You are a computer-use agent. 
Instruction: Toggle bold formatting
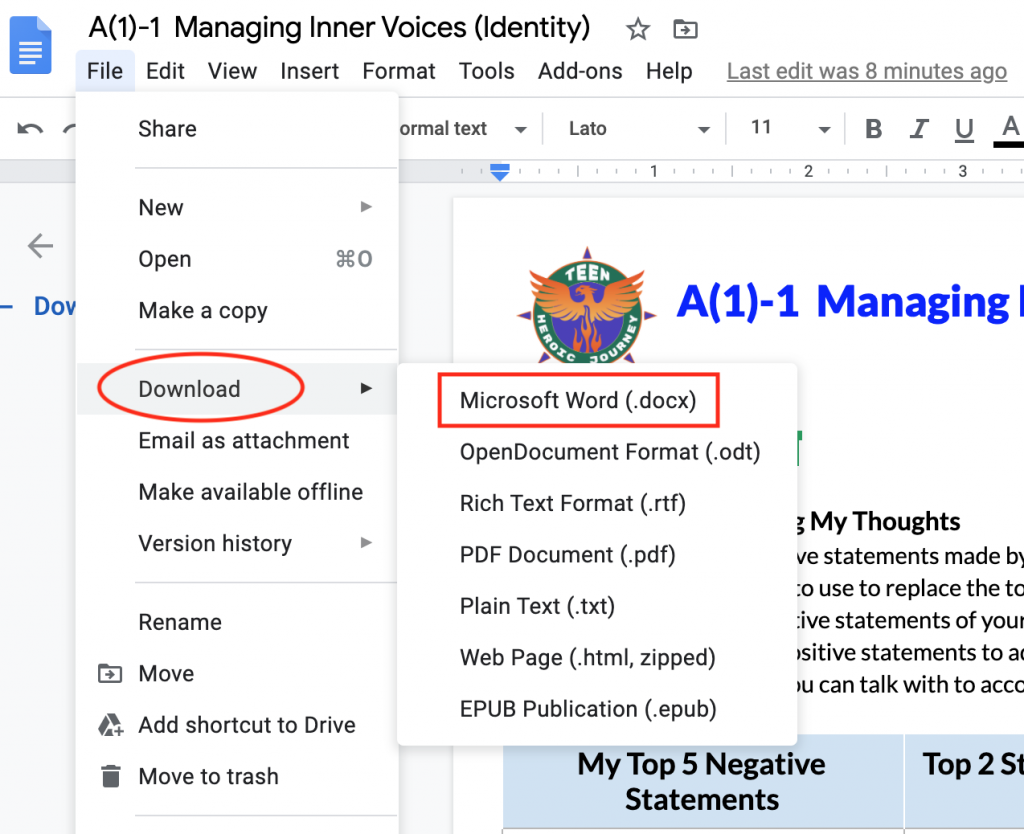click(874, 129)
